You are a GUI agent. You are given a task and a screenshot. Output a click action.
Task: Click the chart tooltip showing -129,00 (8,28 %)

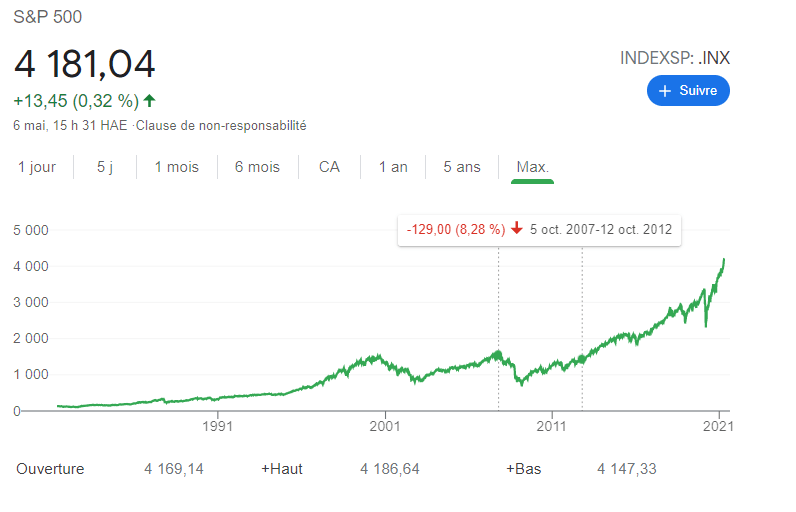539,229
